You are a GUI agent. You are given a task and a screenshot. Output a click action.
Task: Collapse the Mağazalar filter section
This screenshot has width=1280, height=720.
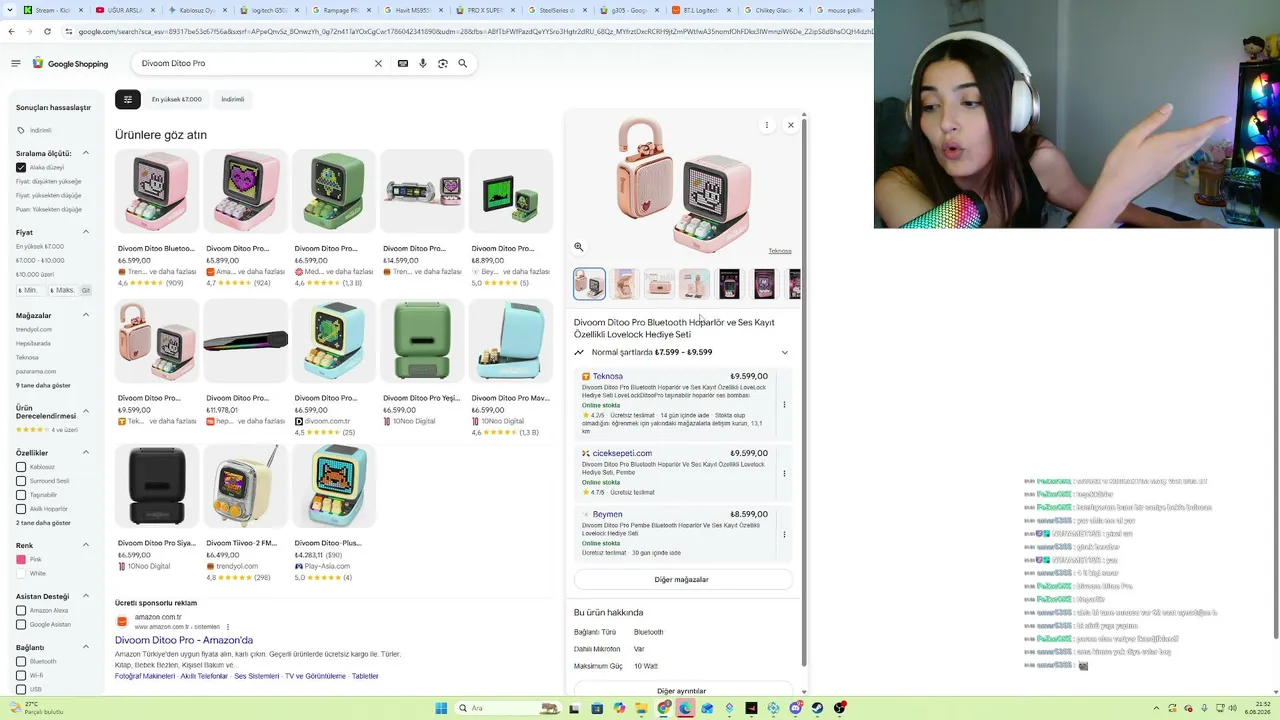[x=86, y=315]
